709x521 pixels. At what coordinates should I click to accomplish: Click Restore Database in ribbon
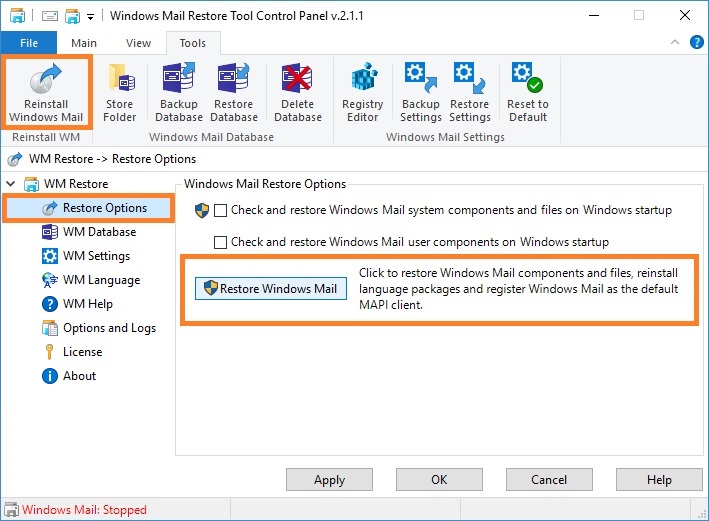click(234, 92)
